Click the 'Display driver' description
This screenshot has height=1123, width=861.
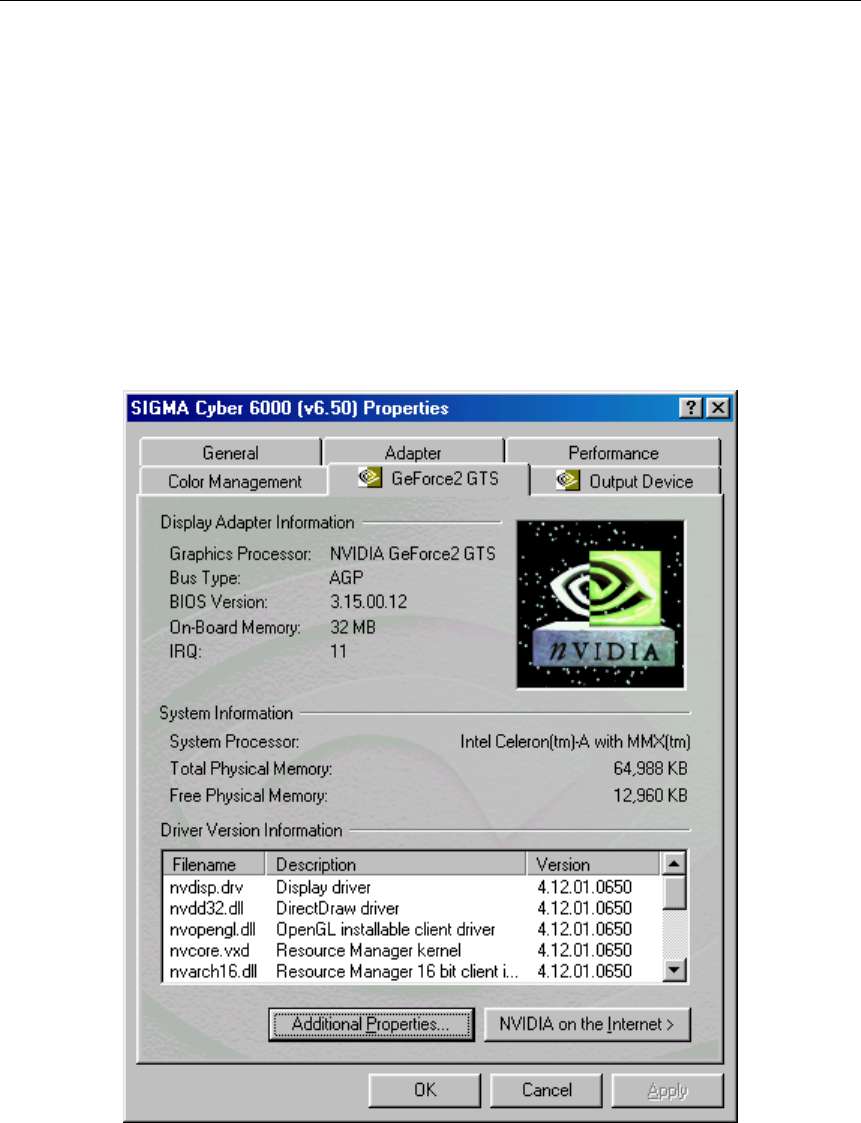point(324,887)
